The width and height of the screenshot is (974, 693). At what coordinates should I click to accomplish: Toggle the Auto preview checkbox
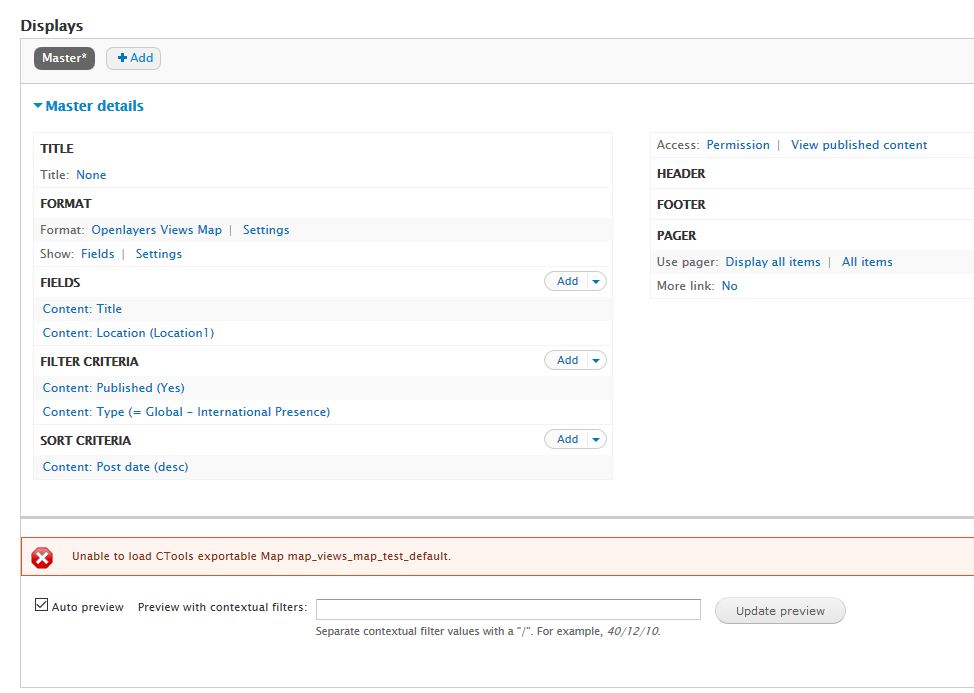click(42, 605)
